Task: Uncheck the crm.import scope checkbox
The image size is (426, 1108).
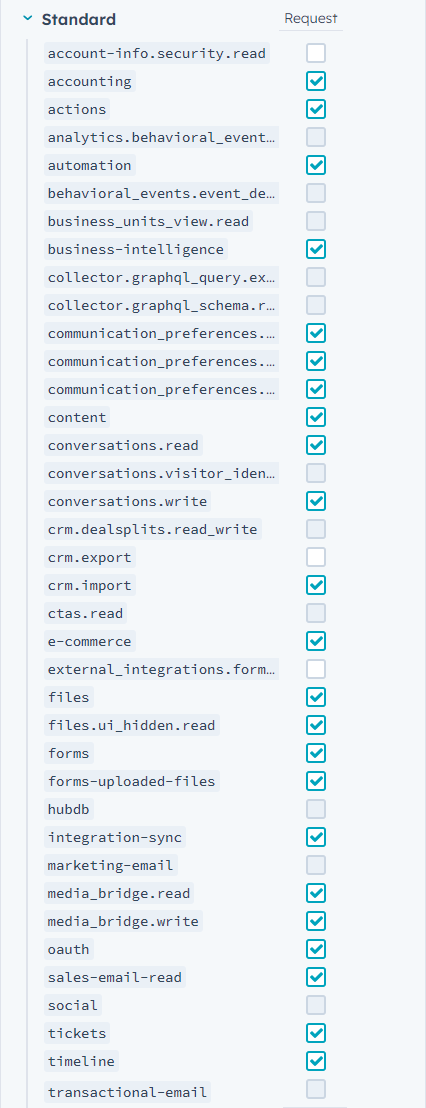Action: pyautogui.click(x=316, y=585)
